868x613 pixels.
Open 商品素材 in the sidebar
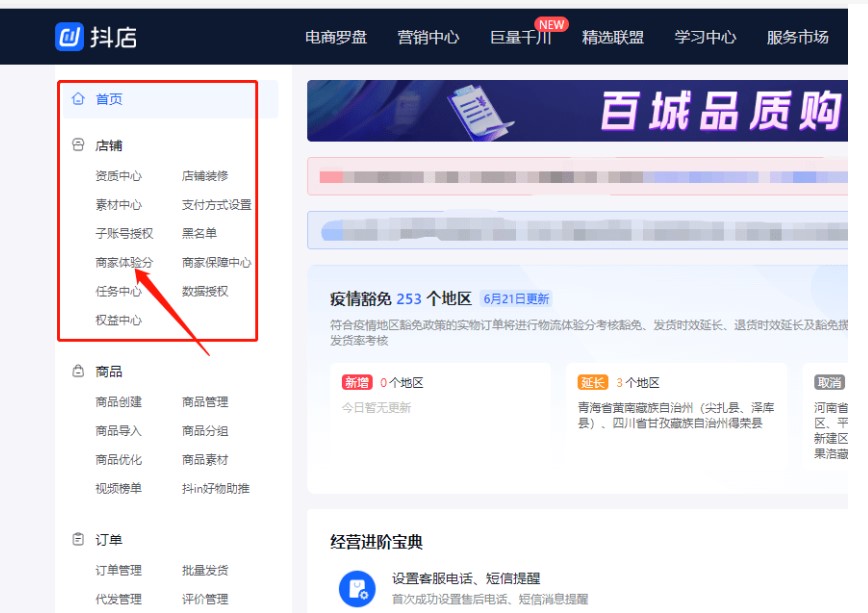pyautogui.click(x=205, y=459)
